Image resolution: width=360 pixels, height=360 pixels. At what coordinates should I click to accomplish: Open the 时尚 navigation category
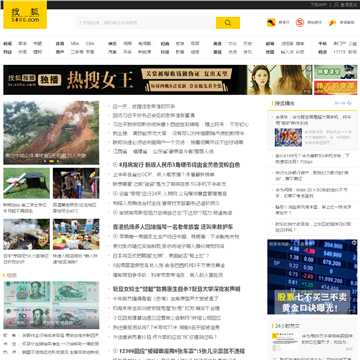point(165,44)
